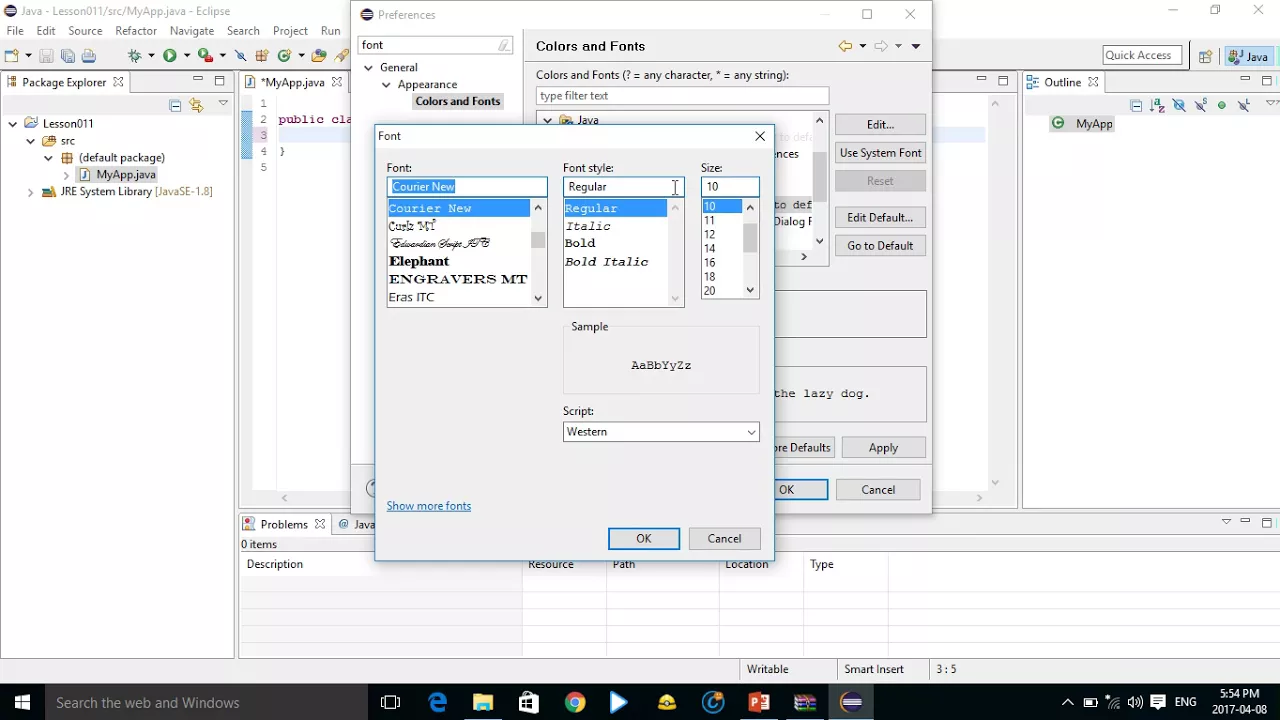This screenshot has height=720, width=1280.
Task: Collapse the Lesson011 project node
Action: click(13, 124)
